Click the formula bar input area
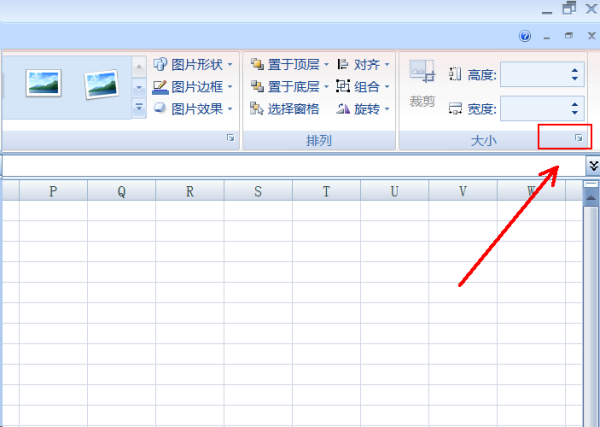The width and height of the screenshot is (600, 427). (x=294, y=166)
